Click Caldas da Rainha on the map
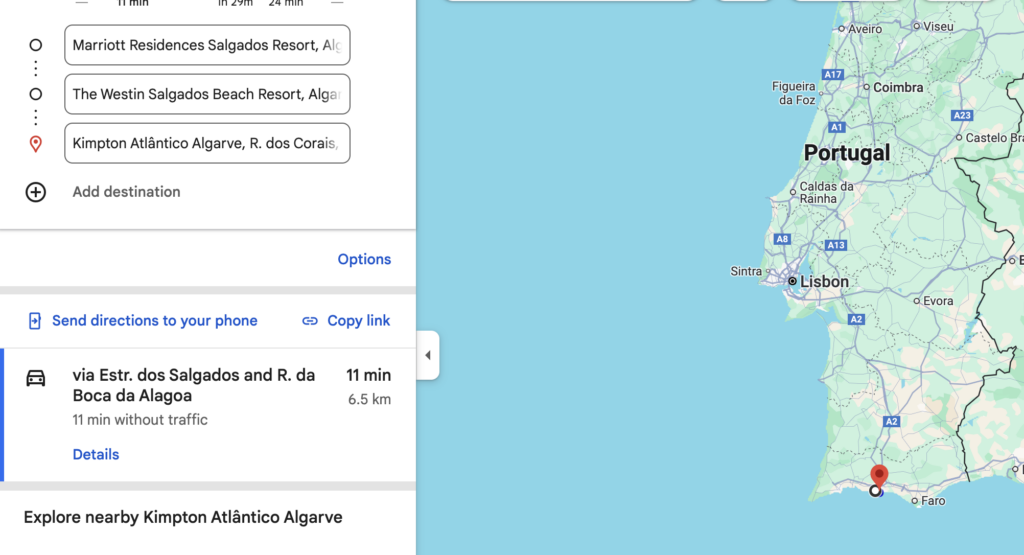1024x555 pixels. [x=826, y=193]
